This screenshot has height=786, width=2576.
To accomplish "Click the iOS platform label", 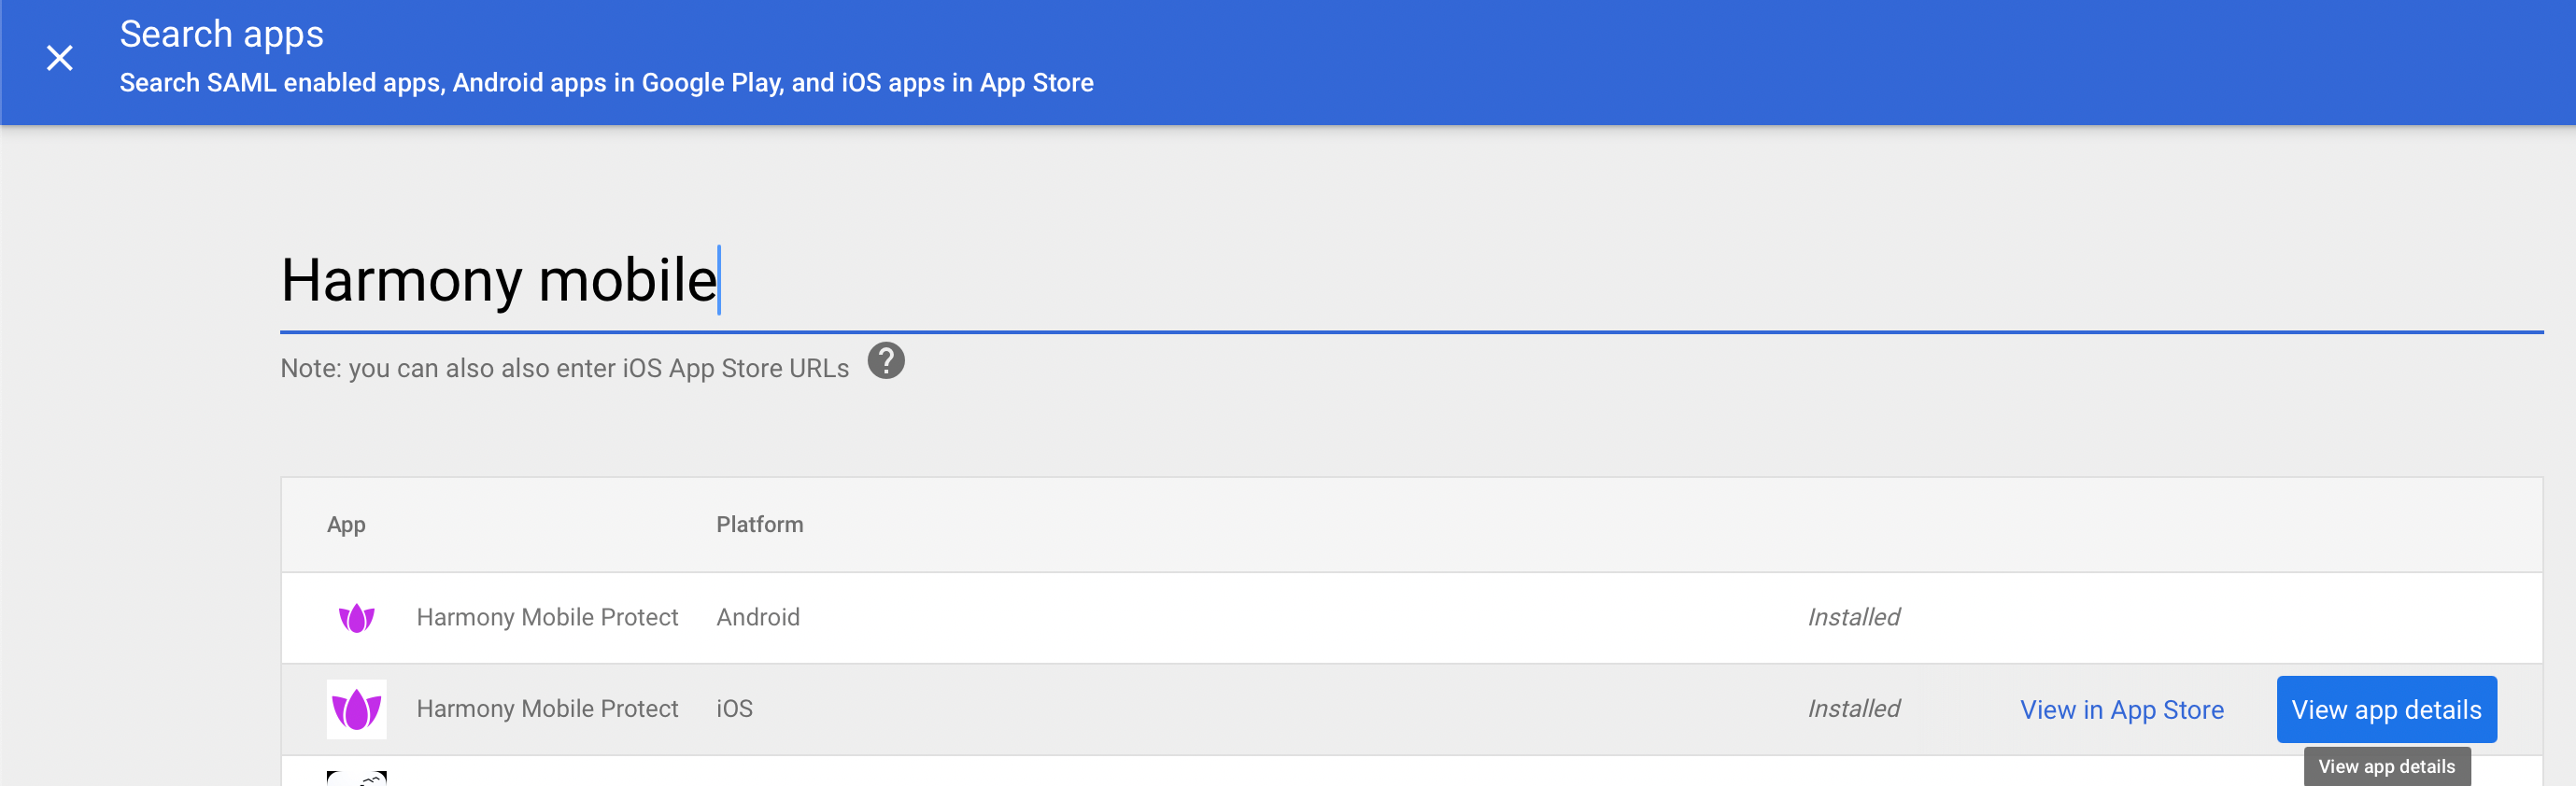I will click(734, 709).
